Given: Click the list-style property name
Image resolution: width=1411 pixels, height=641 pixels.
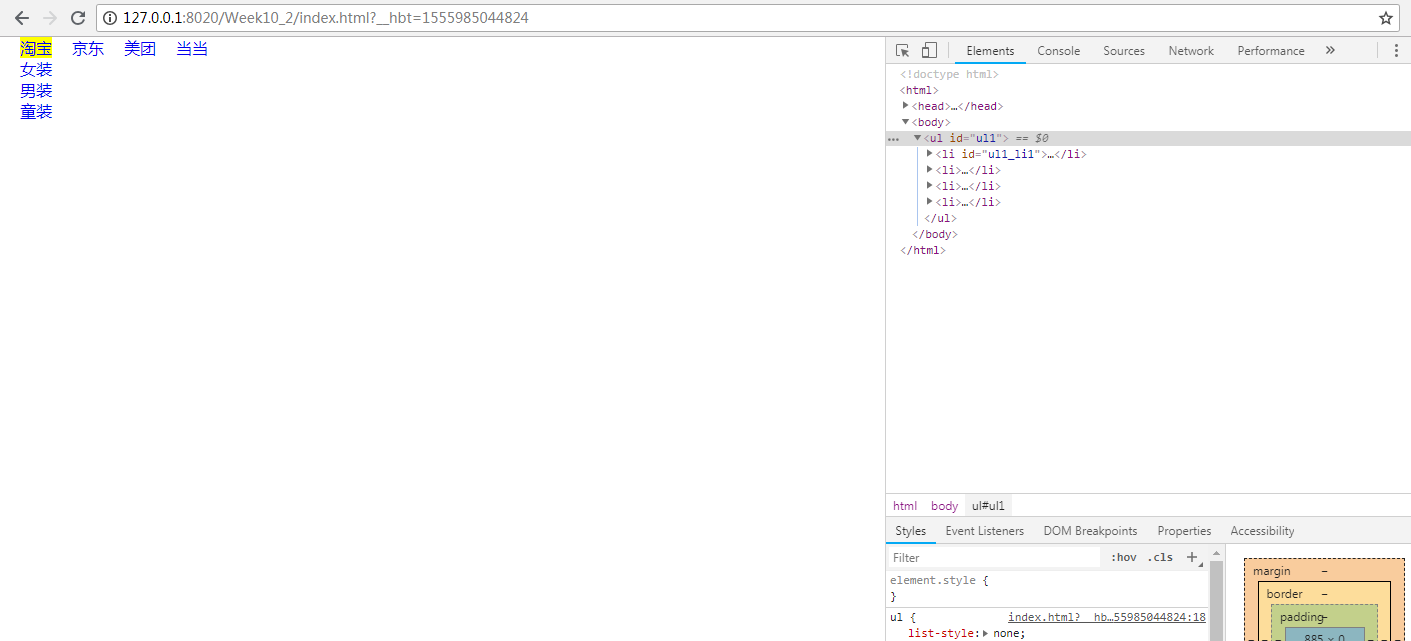Looking at the screenshot, I should (x=942, y=633).
